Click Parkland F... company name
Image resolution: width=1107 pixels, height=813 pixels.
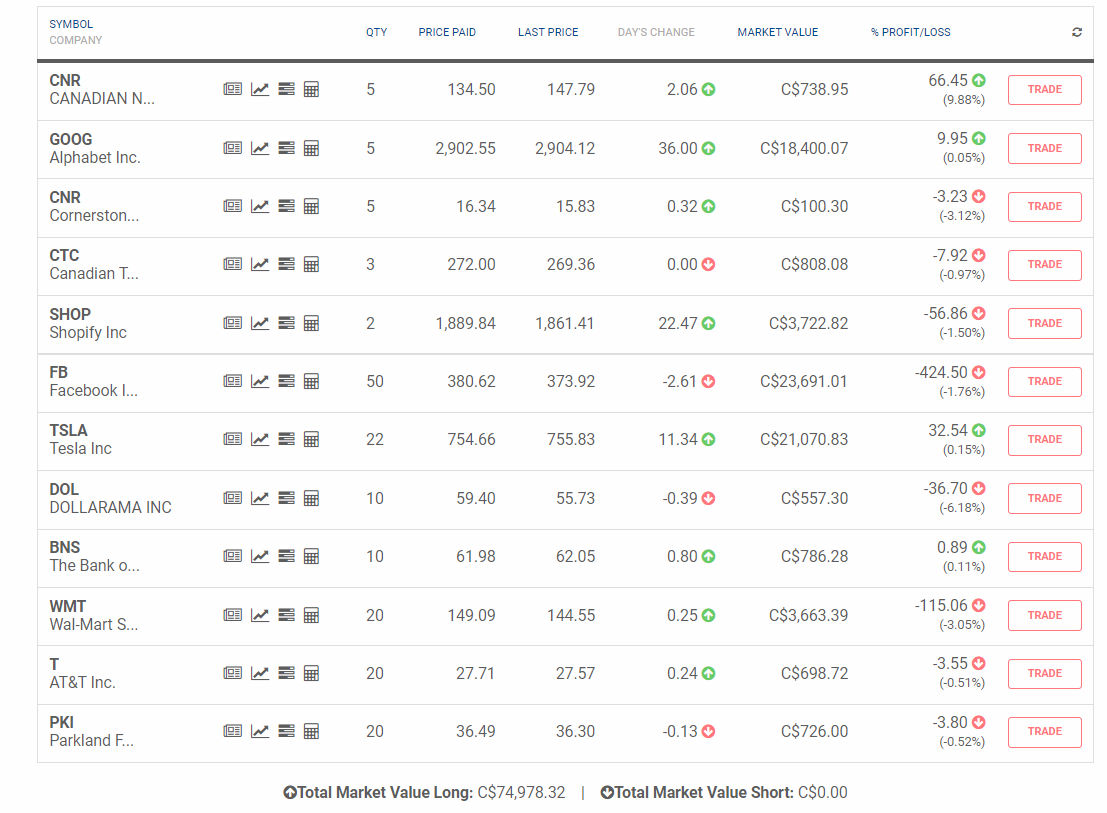point(91,740)
